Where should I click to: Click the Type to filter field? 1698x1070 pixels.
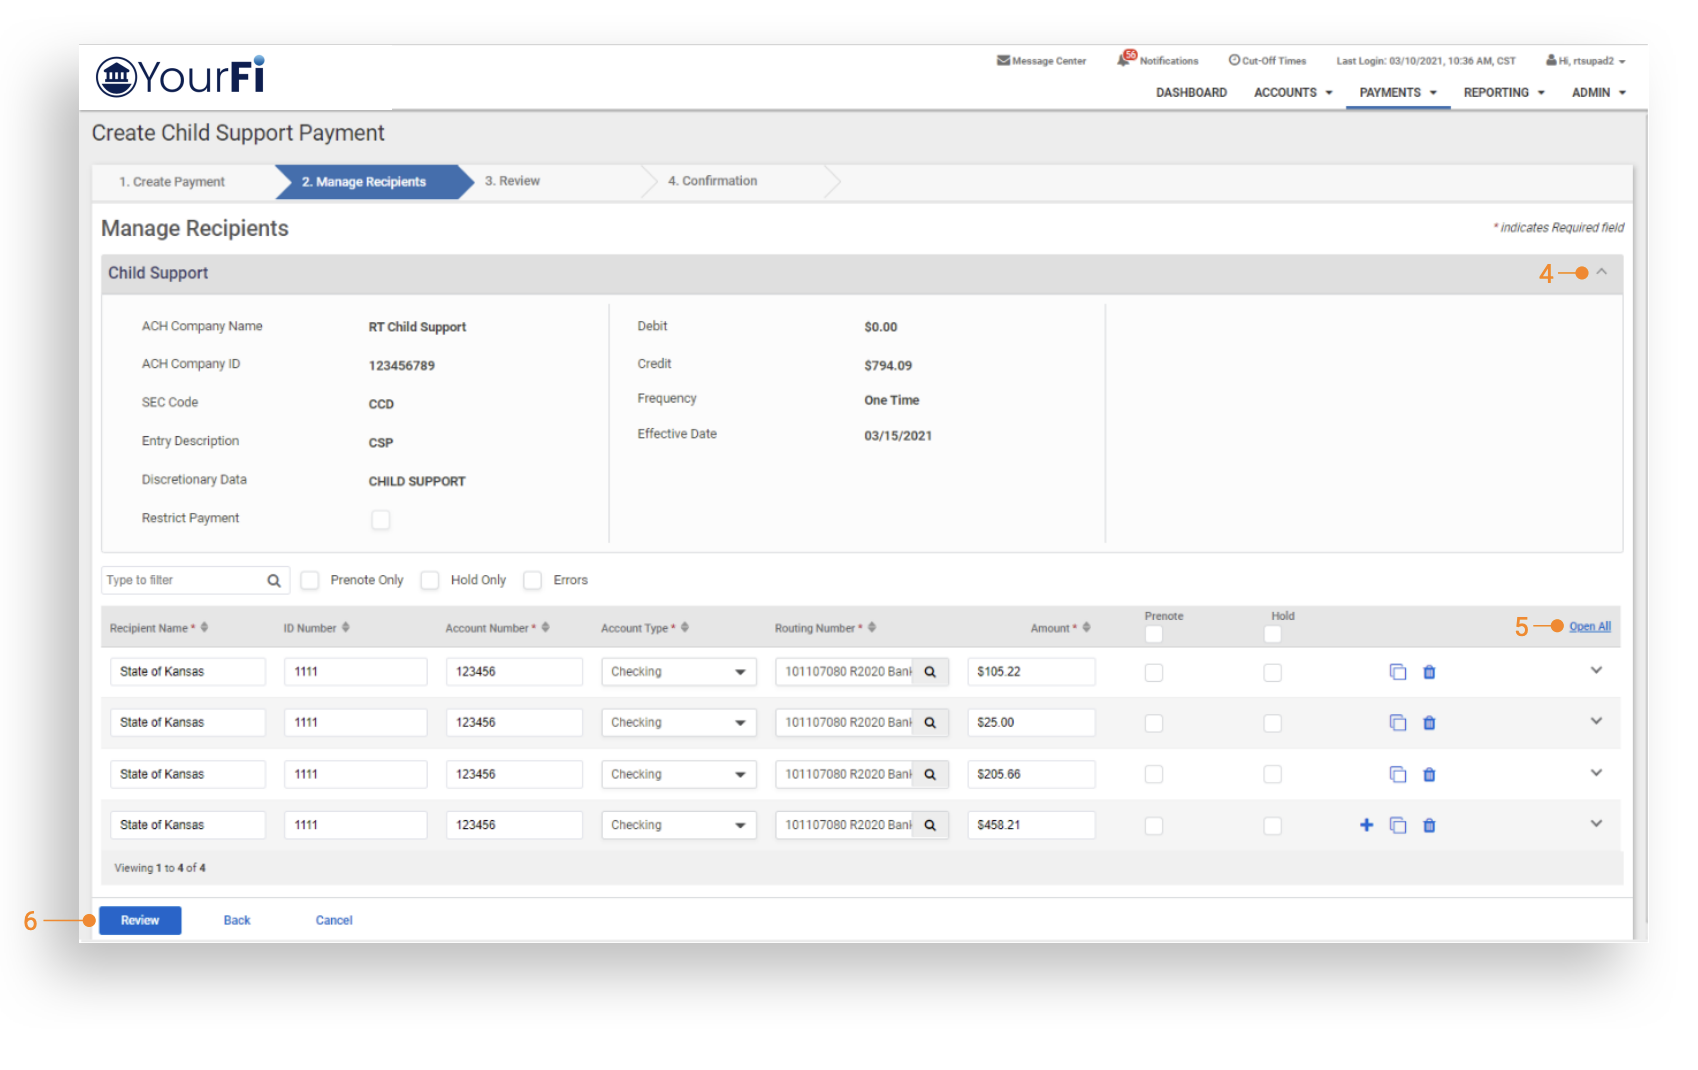(182, 581)
